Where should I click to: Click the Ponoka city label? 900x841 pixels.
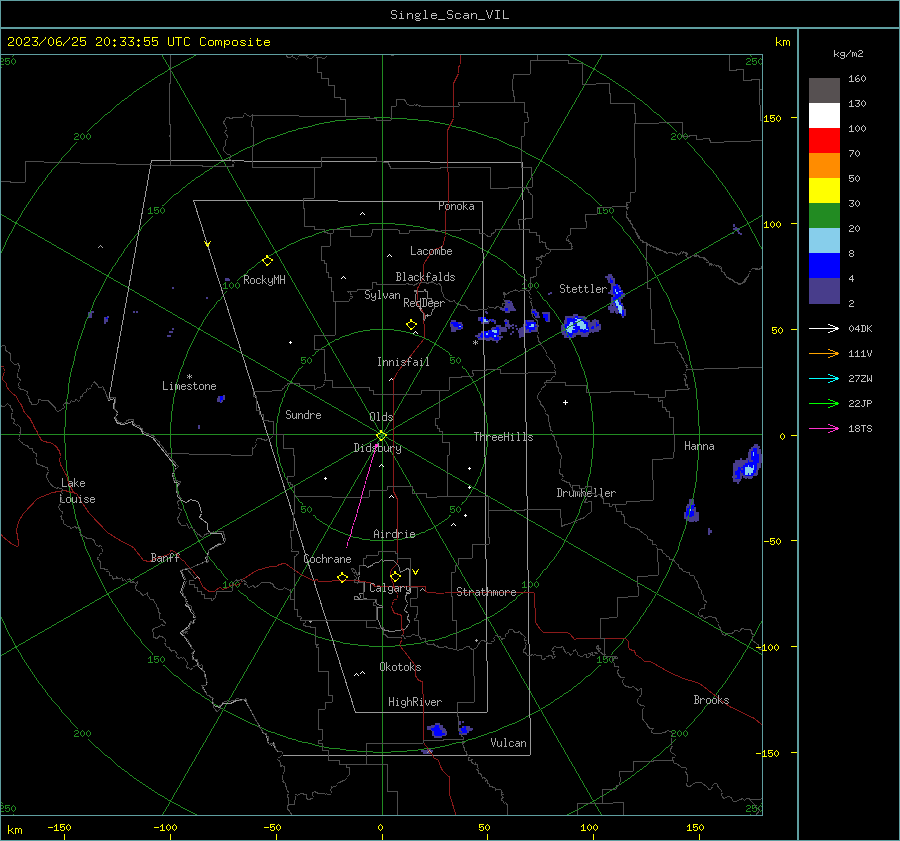coord(456,206)
